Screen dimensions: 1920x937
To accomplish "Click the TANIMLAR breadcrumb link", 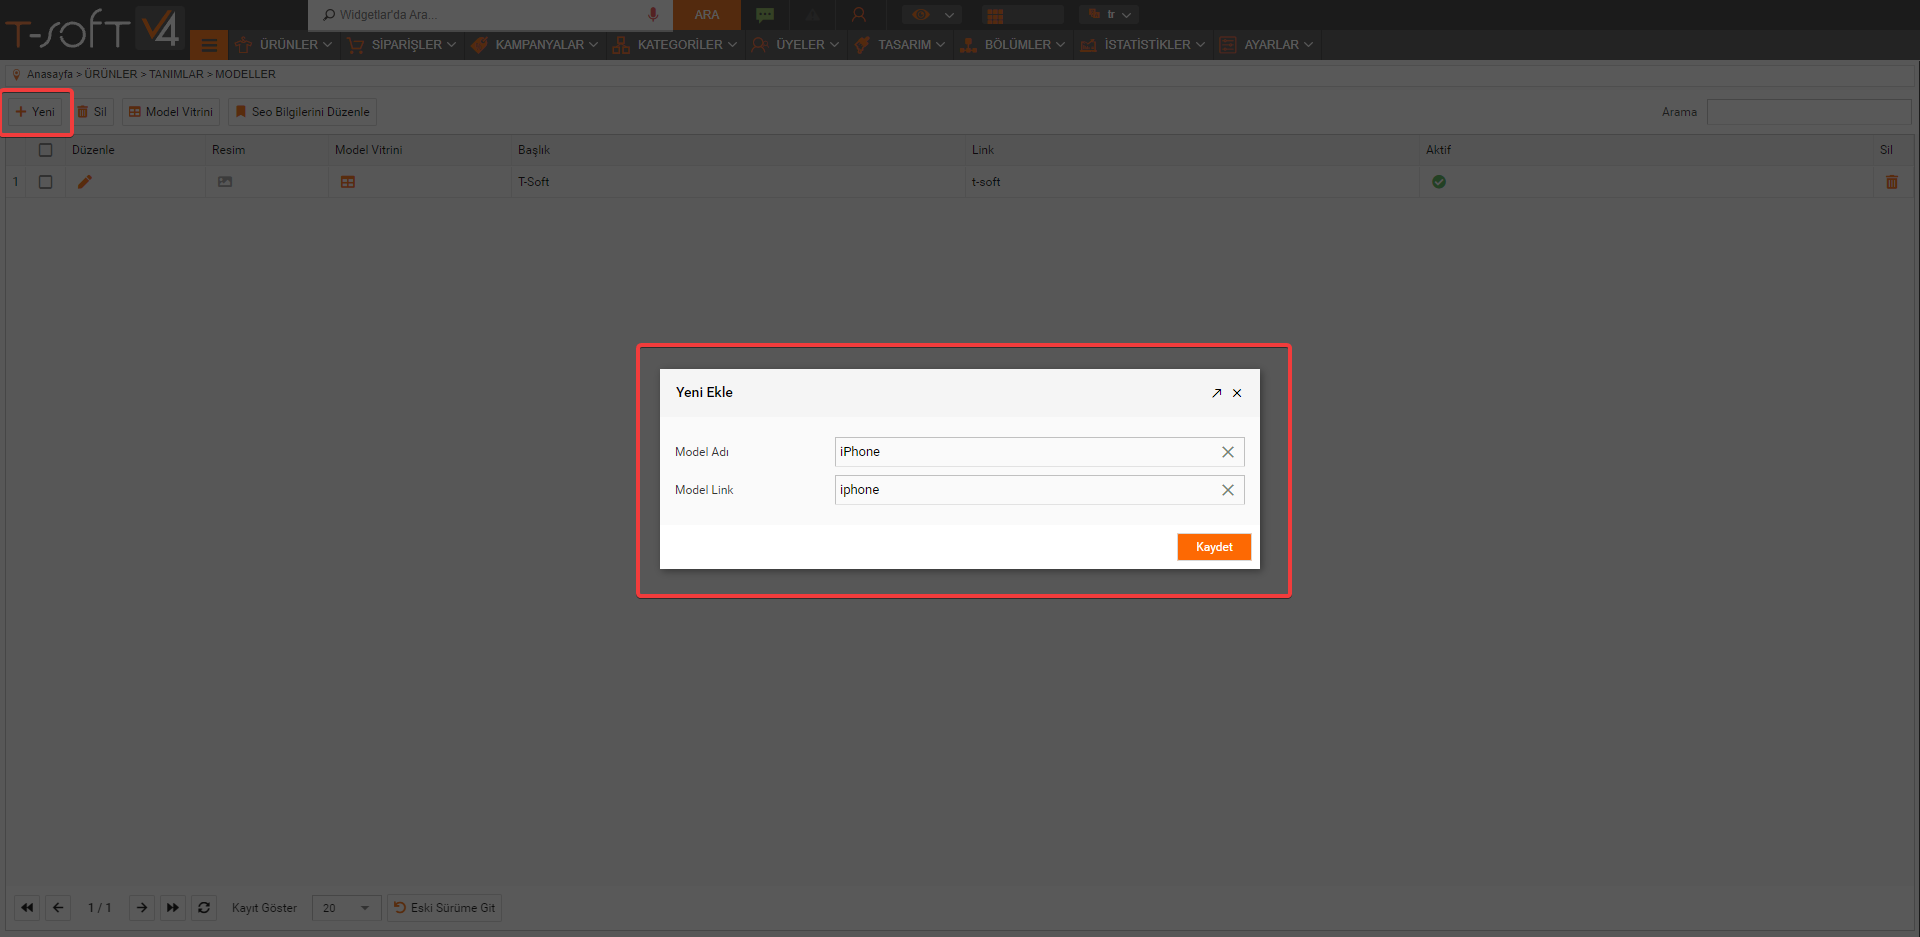I will click(x=176, y=74).
